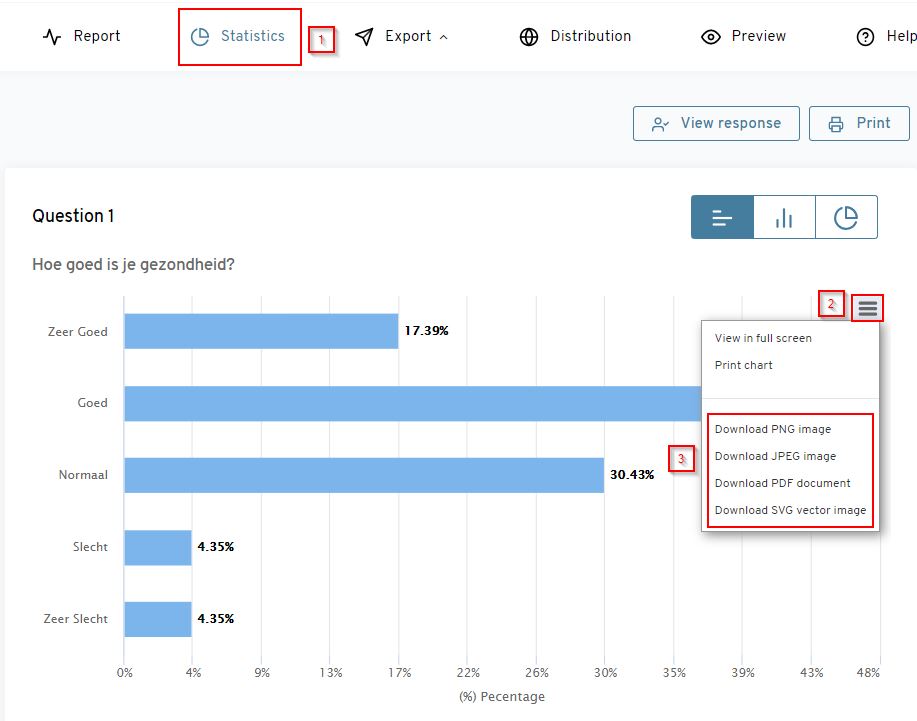Click the Help question mark icon
917x721 pixels.
pos(865,37)
